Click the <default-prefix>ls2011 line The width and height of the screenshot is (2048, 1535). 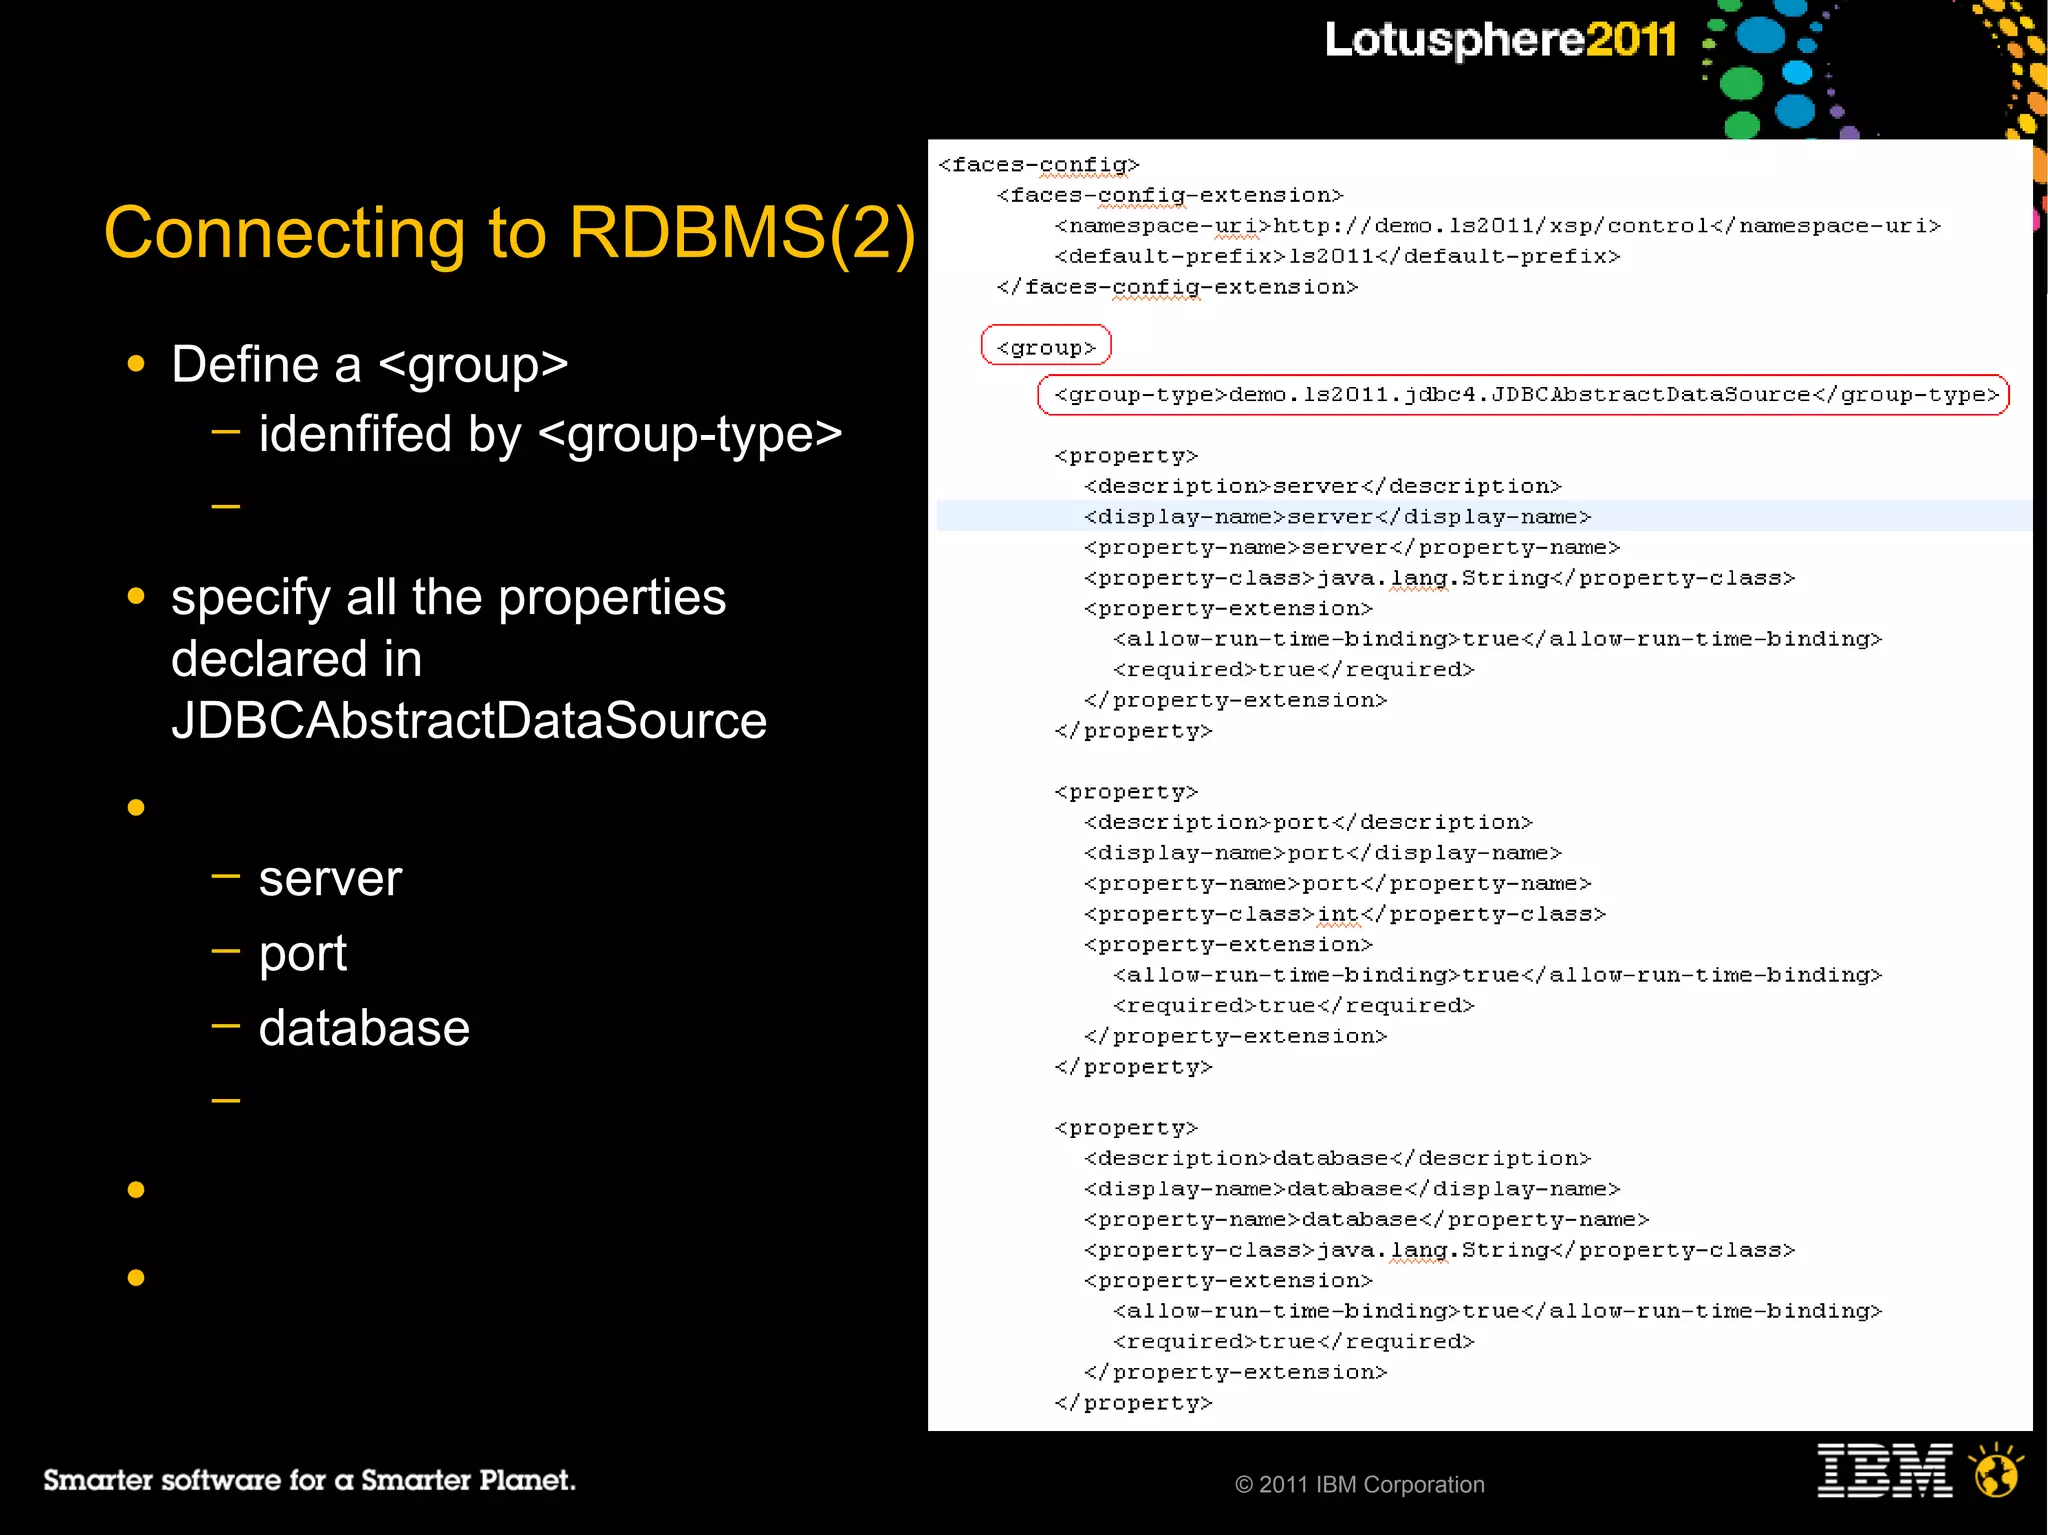tap(1337, 257)
